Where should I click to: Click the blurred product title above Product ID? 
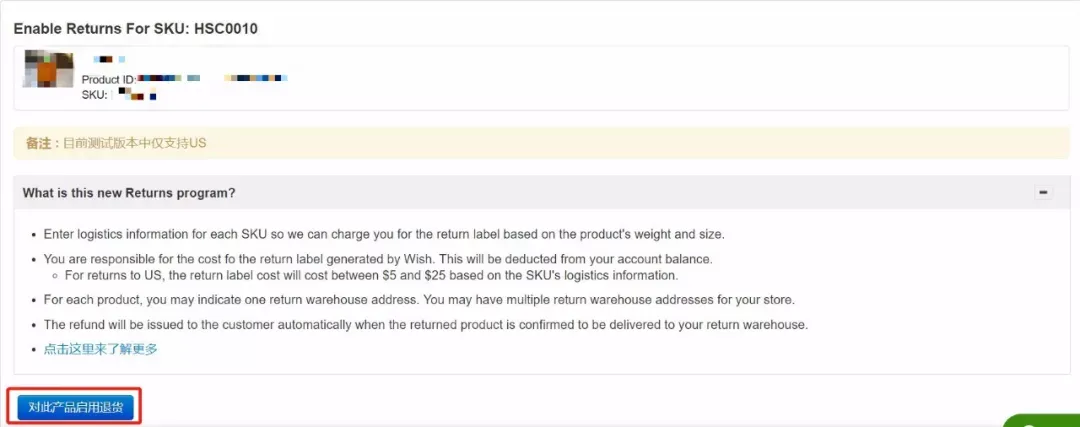(x=109, y=60)
